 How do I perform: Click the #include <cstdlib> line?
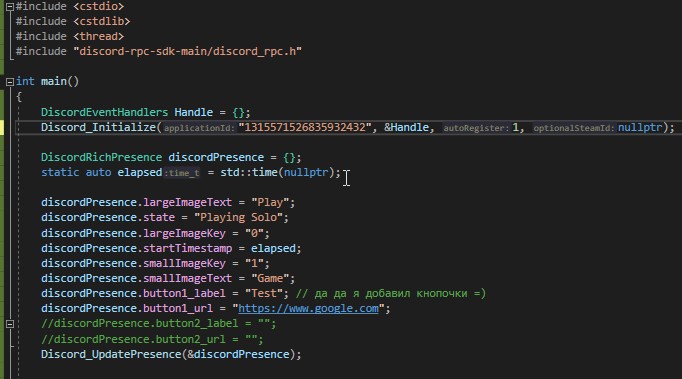73,21
